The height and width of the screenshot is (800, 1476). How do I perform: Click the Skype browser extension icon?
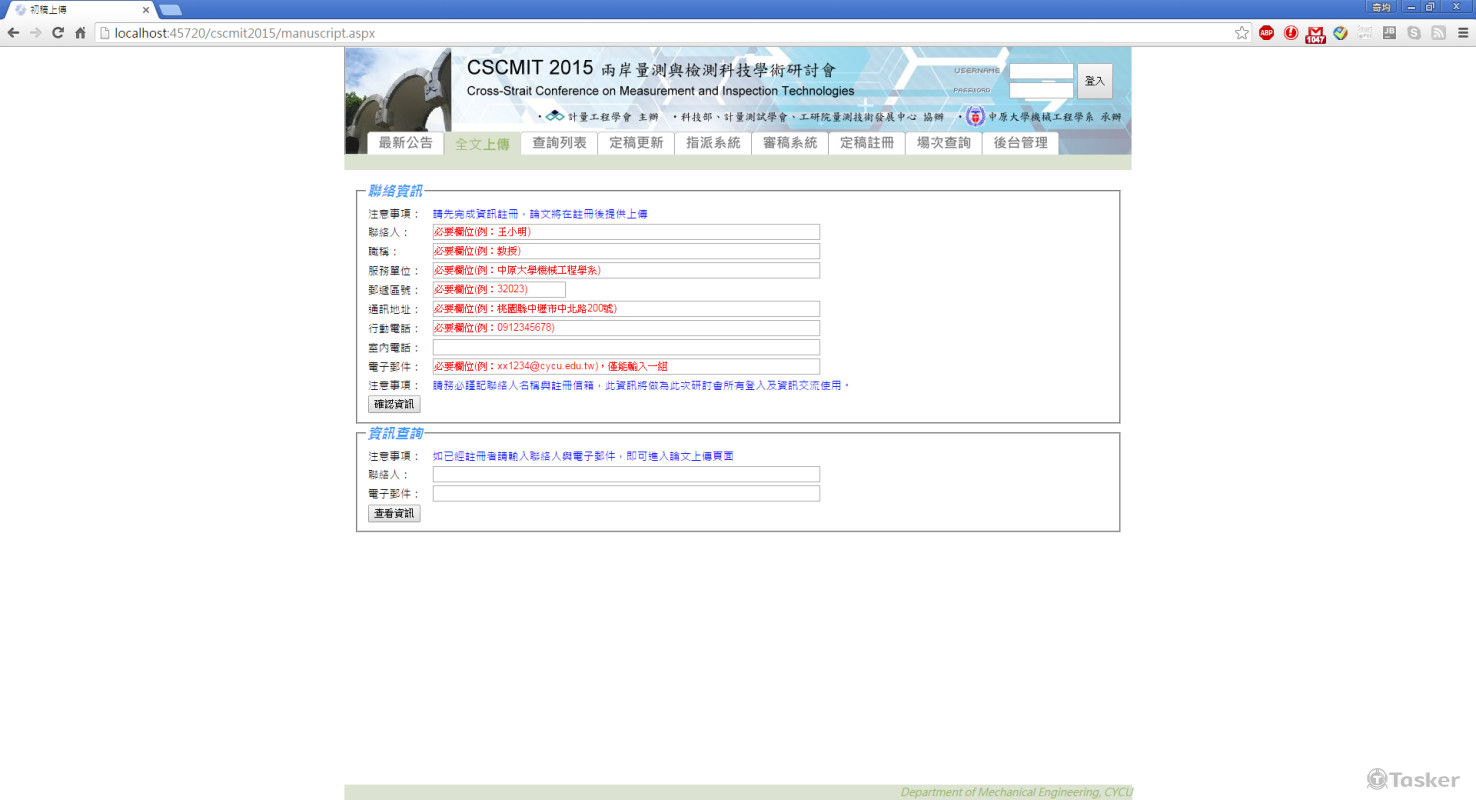click(1413, 33)
